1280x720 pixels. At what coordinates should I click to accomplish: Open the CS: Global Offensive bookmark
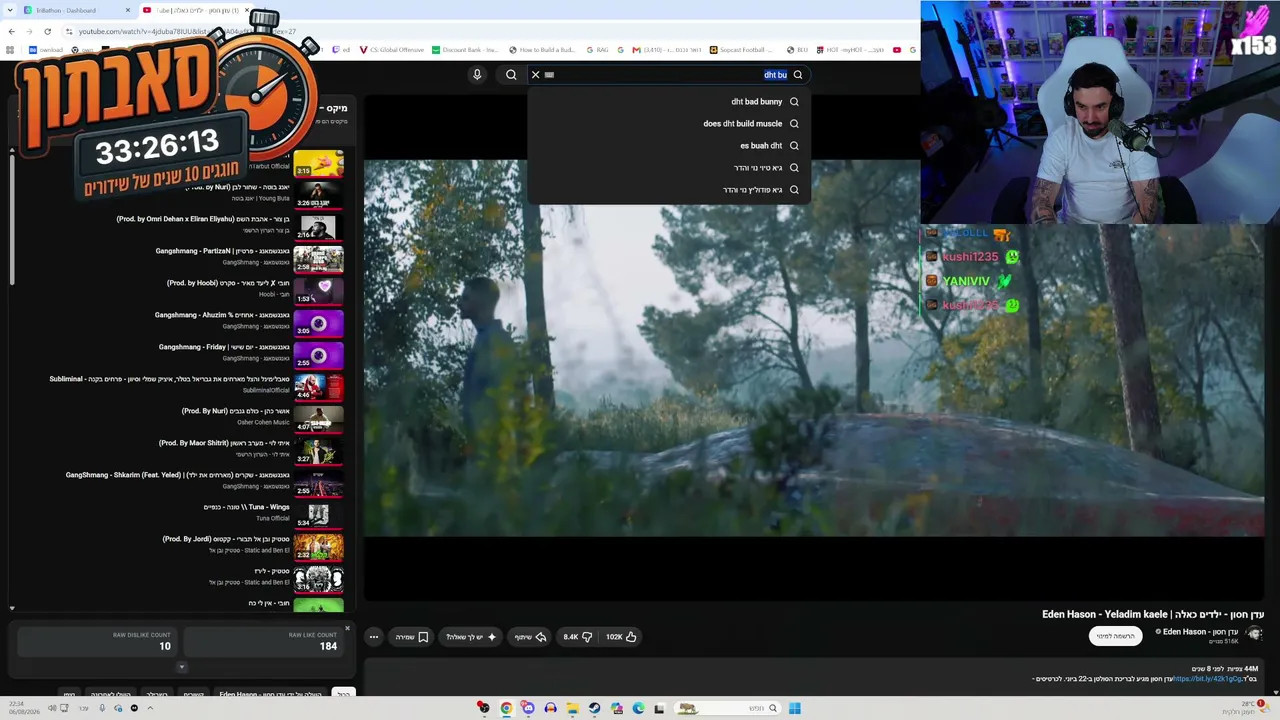pyautogui.click(x=392, y=50)
